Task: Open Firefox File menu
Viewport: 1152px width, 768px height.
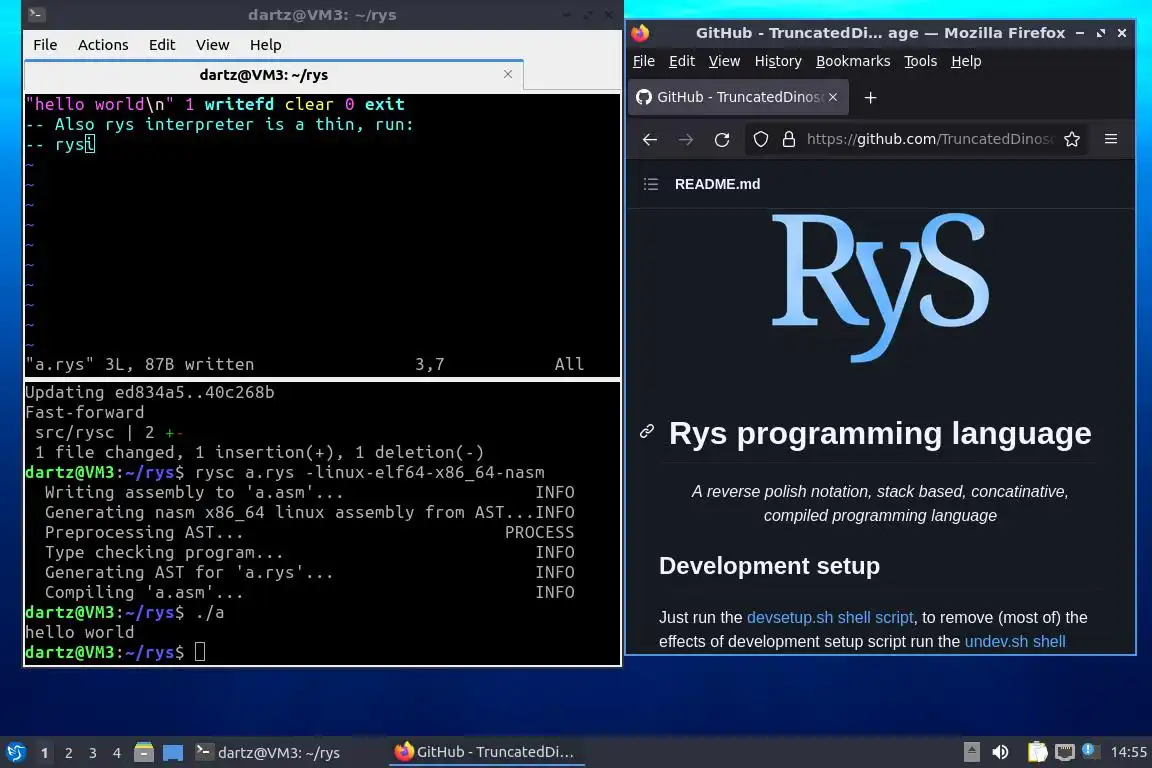Action: [x=644, y=62]
